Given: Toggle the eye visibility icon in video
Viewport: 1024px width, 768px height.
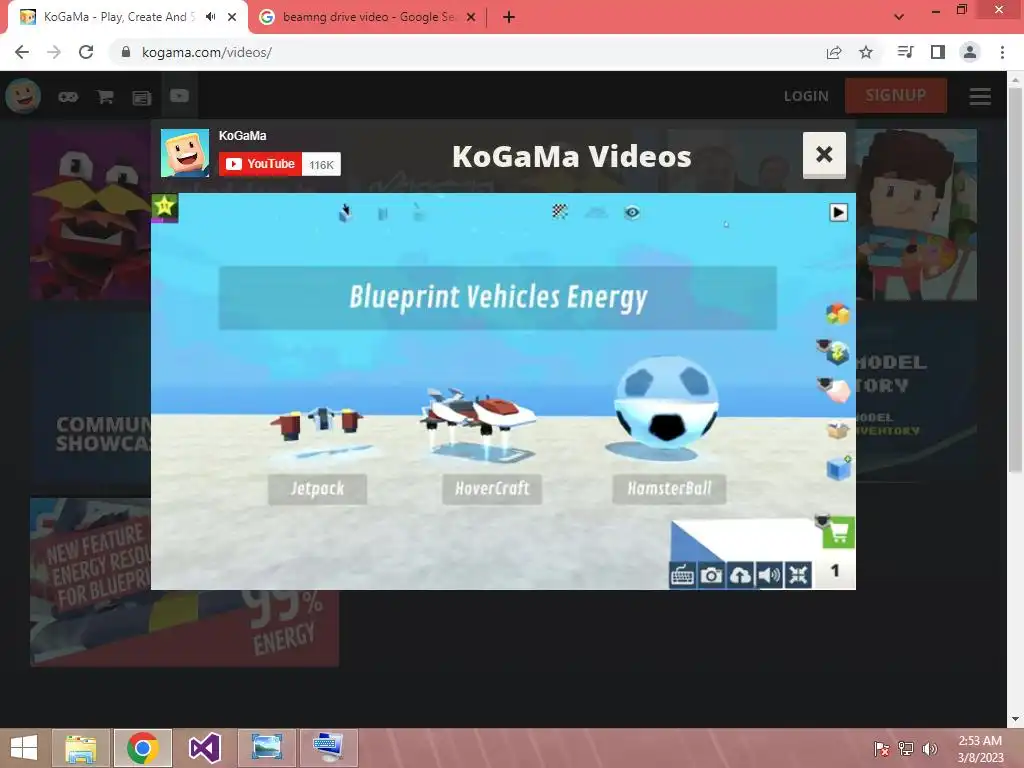Looking at the screenshot, I should coord(632,212).
